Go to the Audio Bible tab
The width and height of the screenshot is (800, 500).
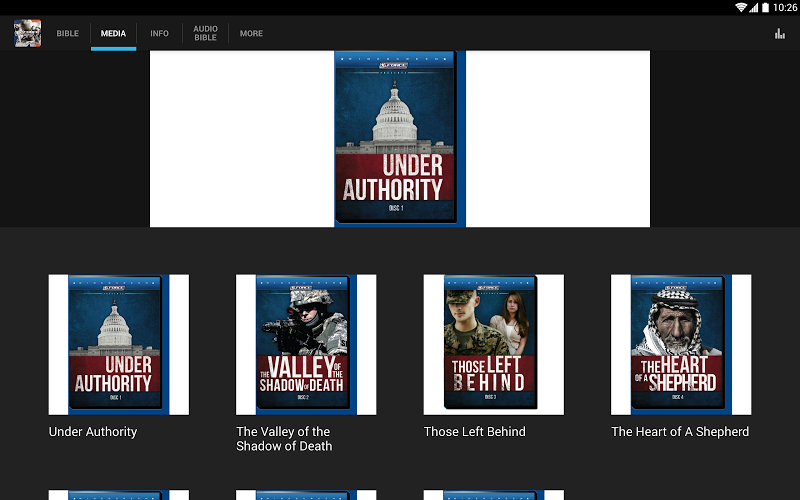(205, 34)
